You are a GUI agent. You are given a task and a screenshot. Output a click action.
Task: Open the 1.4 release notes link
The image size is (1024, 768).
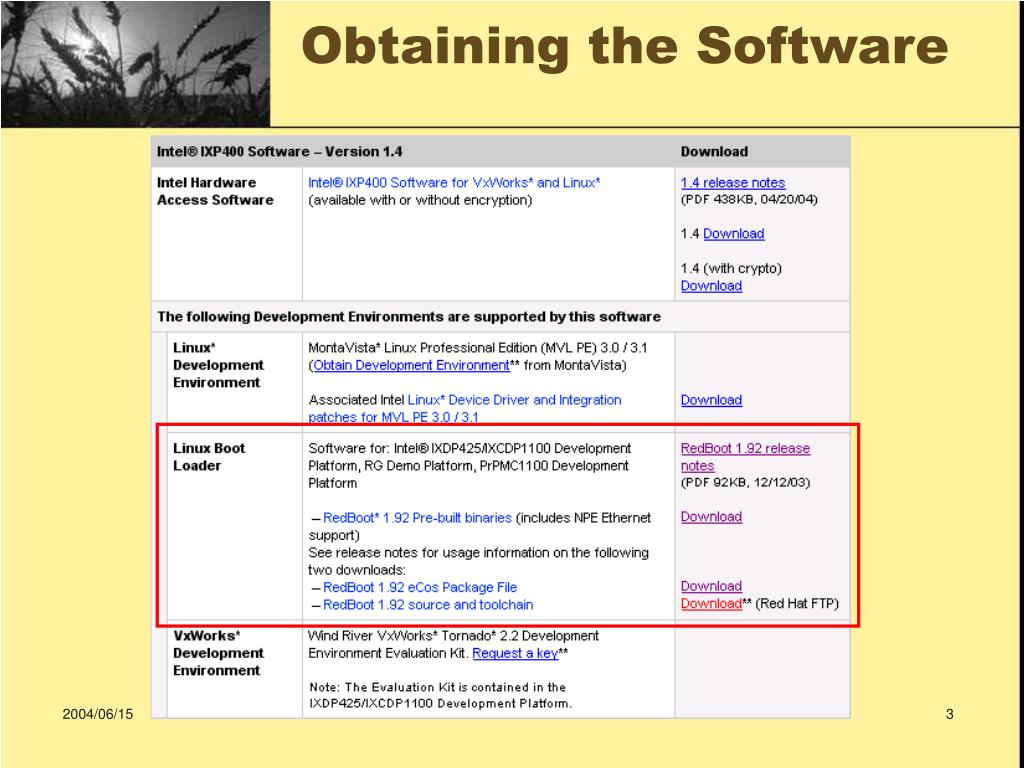(733, 183)
